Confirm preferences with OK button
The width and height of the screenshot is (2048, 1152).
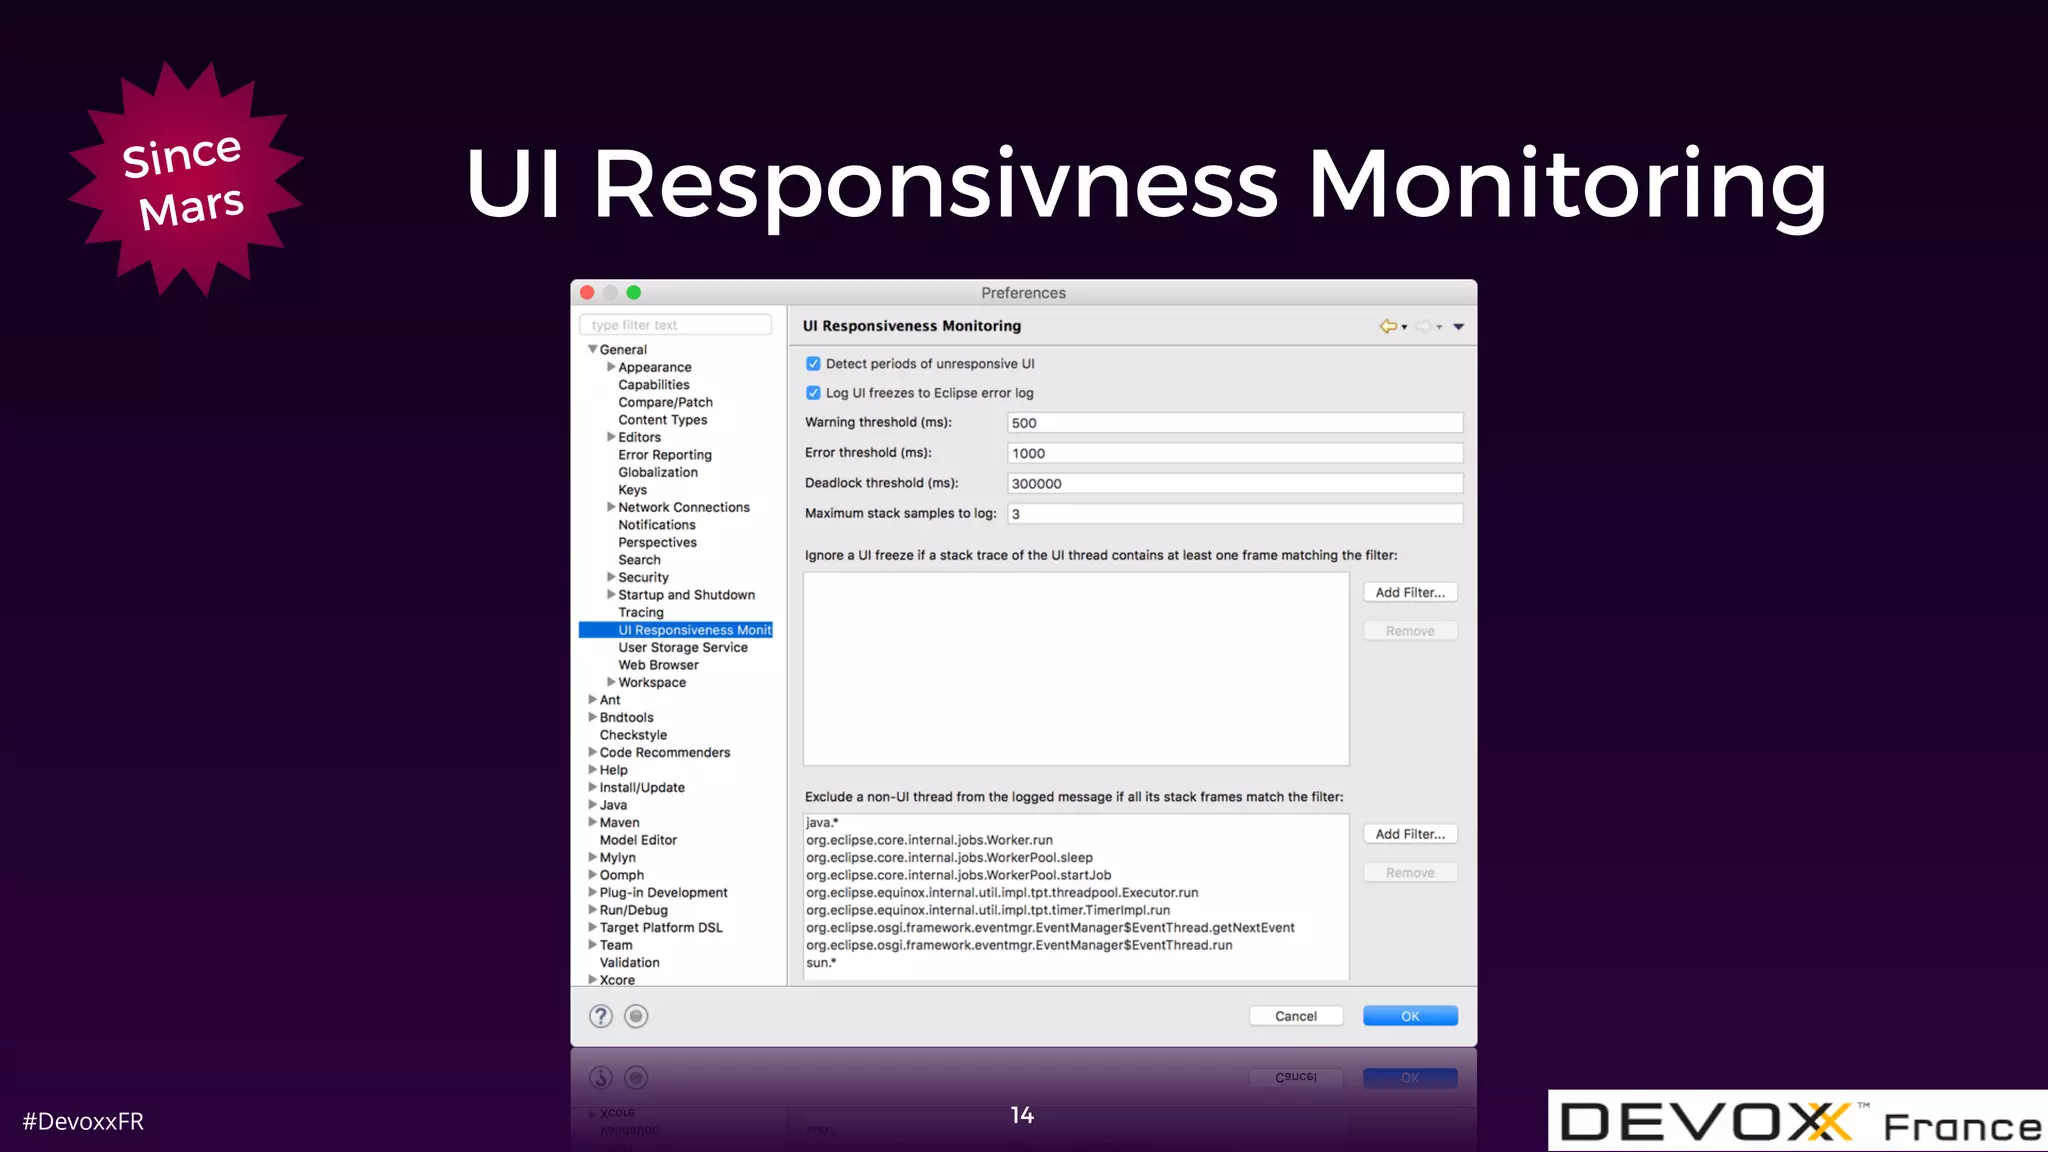1410,1016
